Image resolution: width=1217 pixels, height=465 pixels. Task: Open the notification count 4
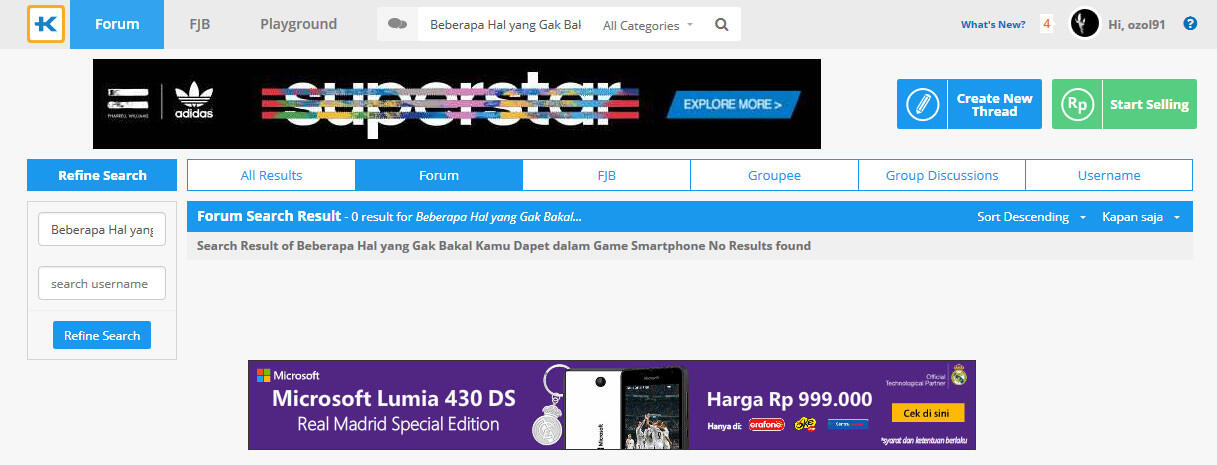coord(1047,24)
